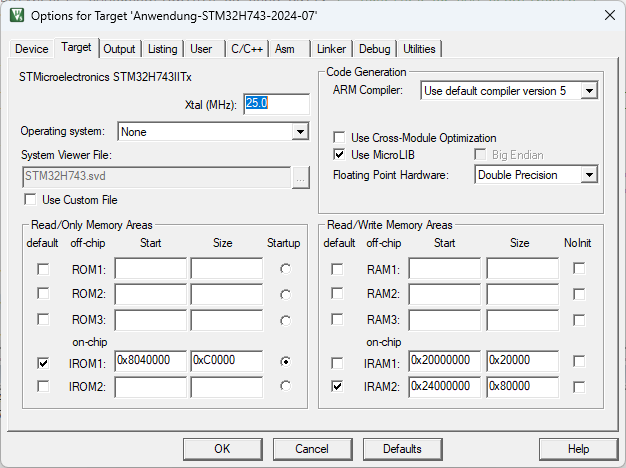Click the RAM3 Start address field
This screenshot has width=626, height=468.
(x=445, y=320)
